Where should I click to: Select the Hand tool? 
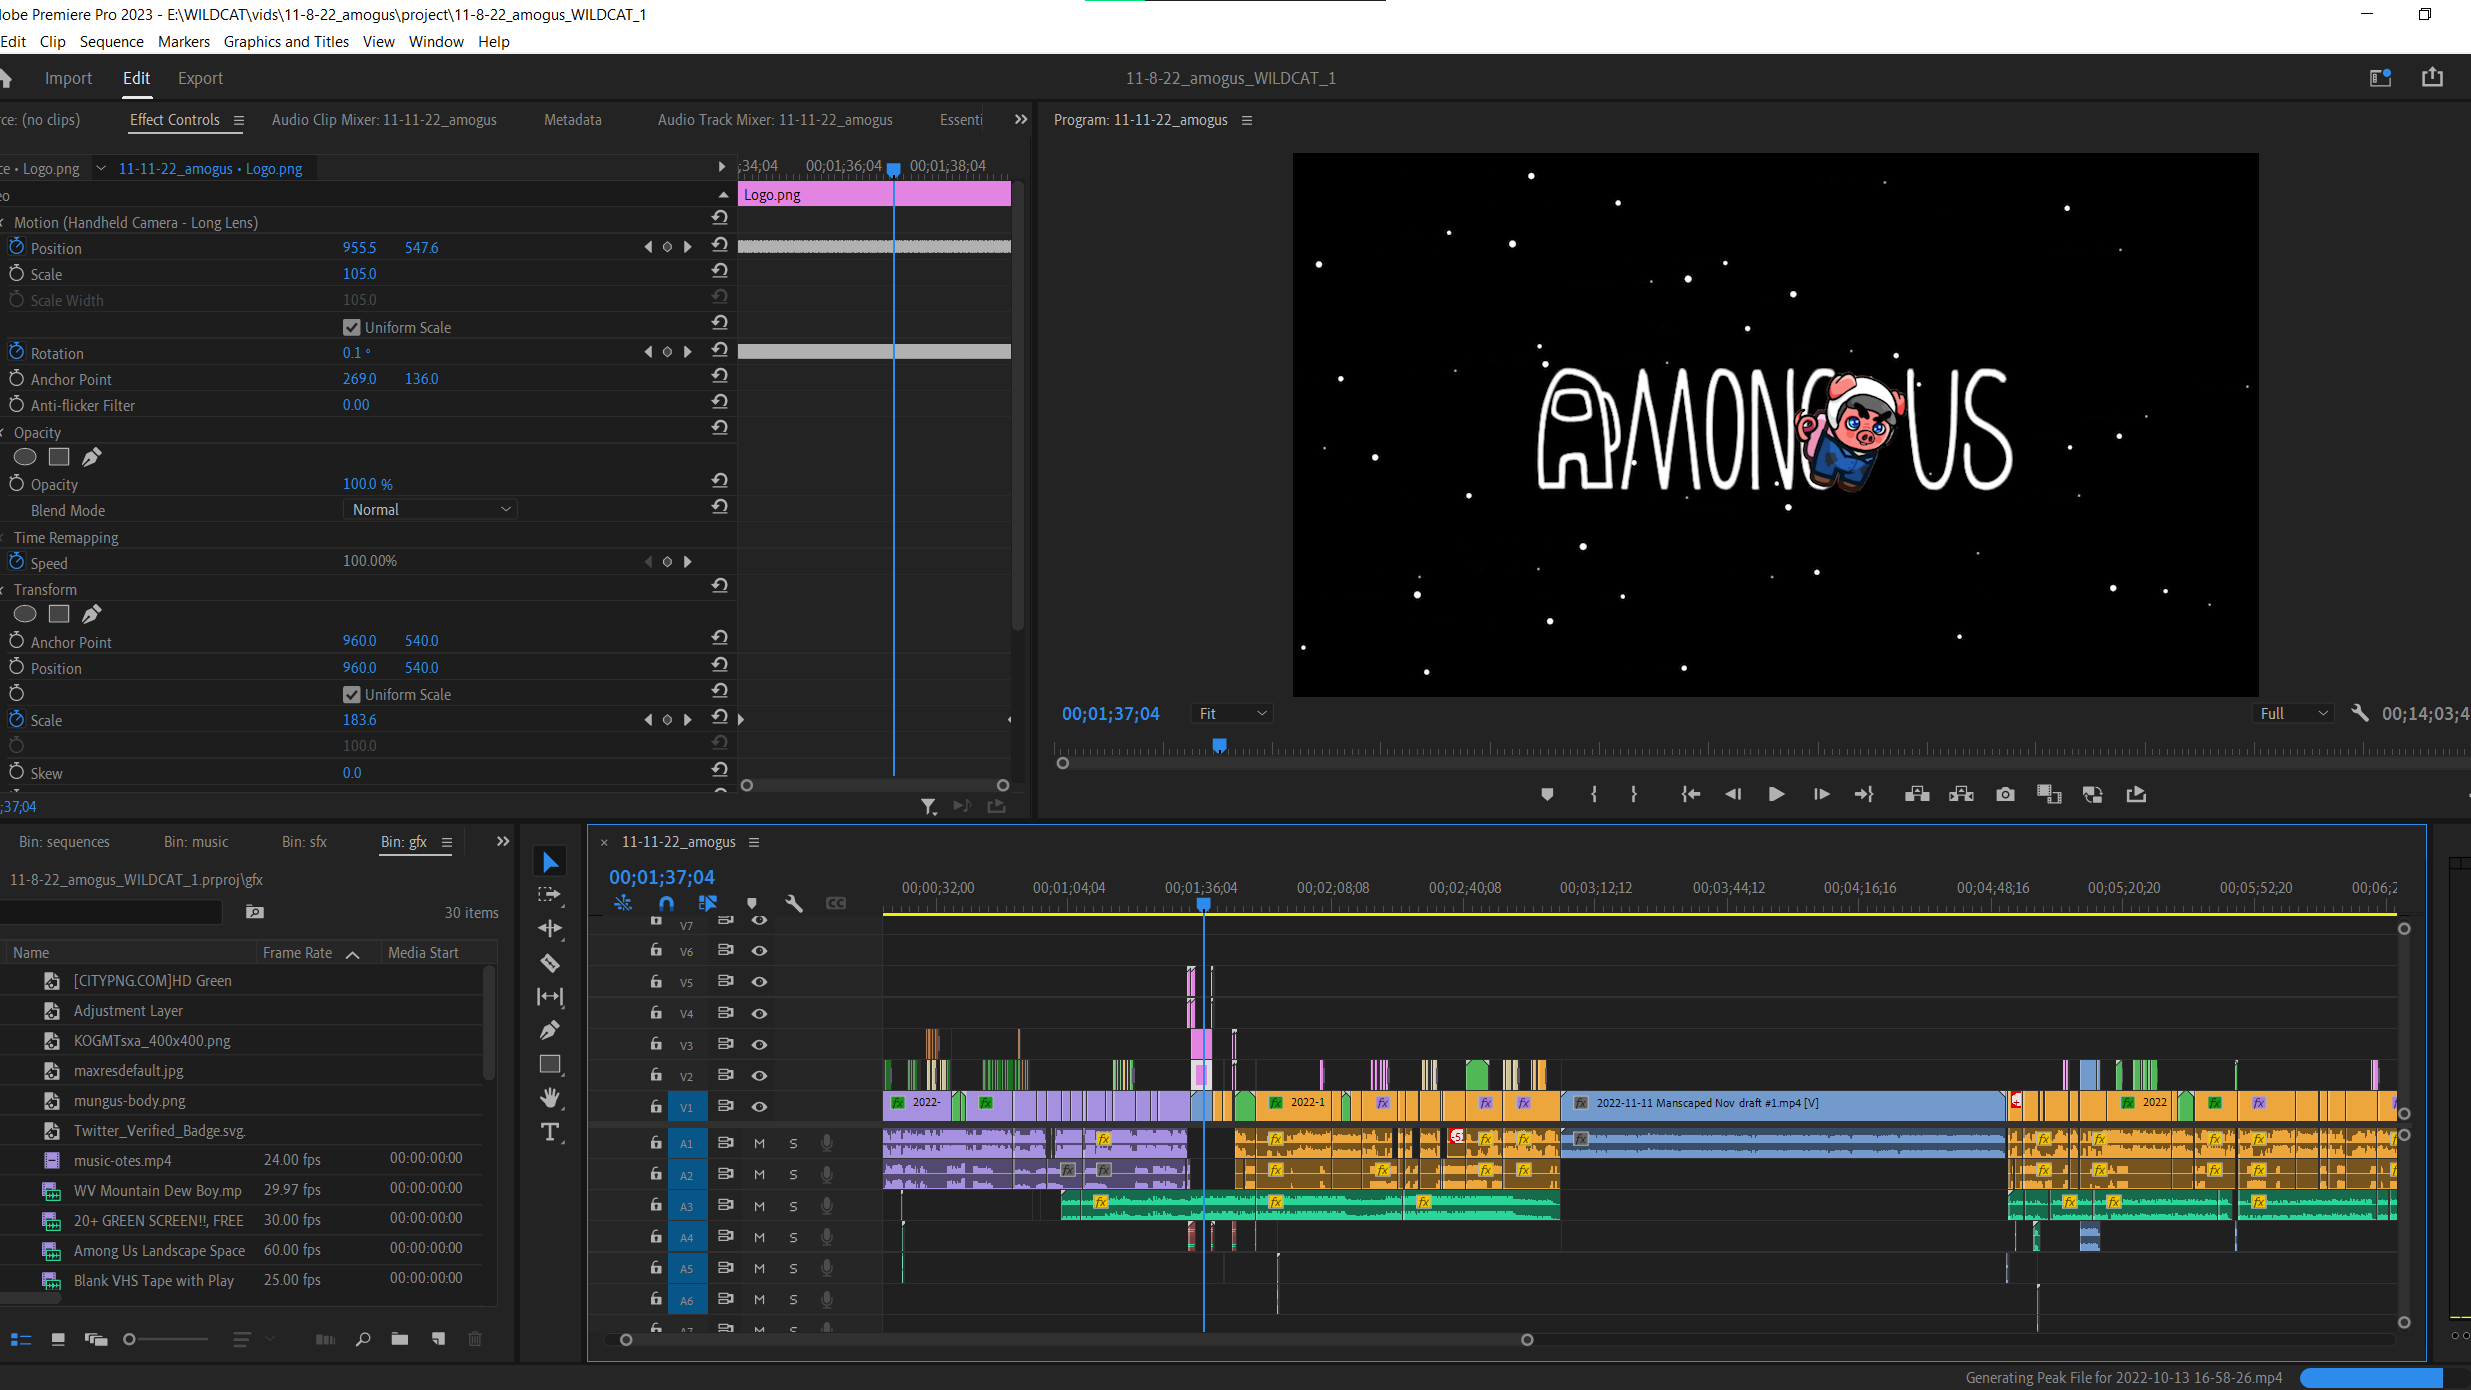(x=549, y=1098)
